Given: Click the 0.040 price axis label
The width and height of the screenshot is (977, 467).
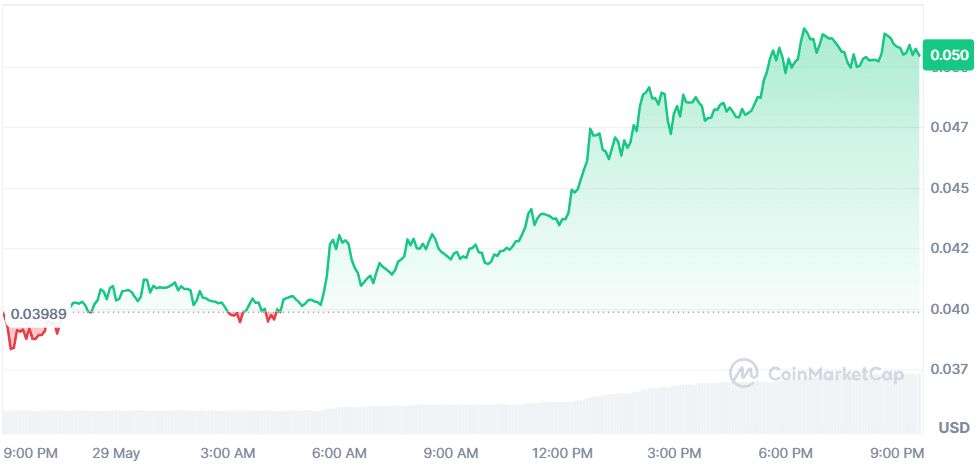Looking at the screenshot, I should 949,309.
